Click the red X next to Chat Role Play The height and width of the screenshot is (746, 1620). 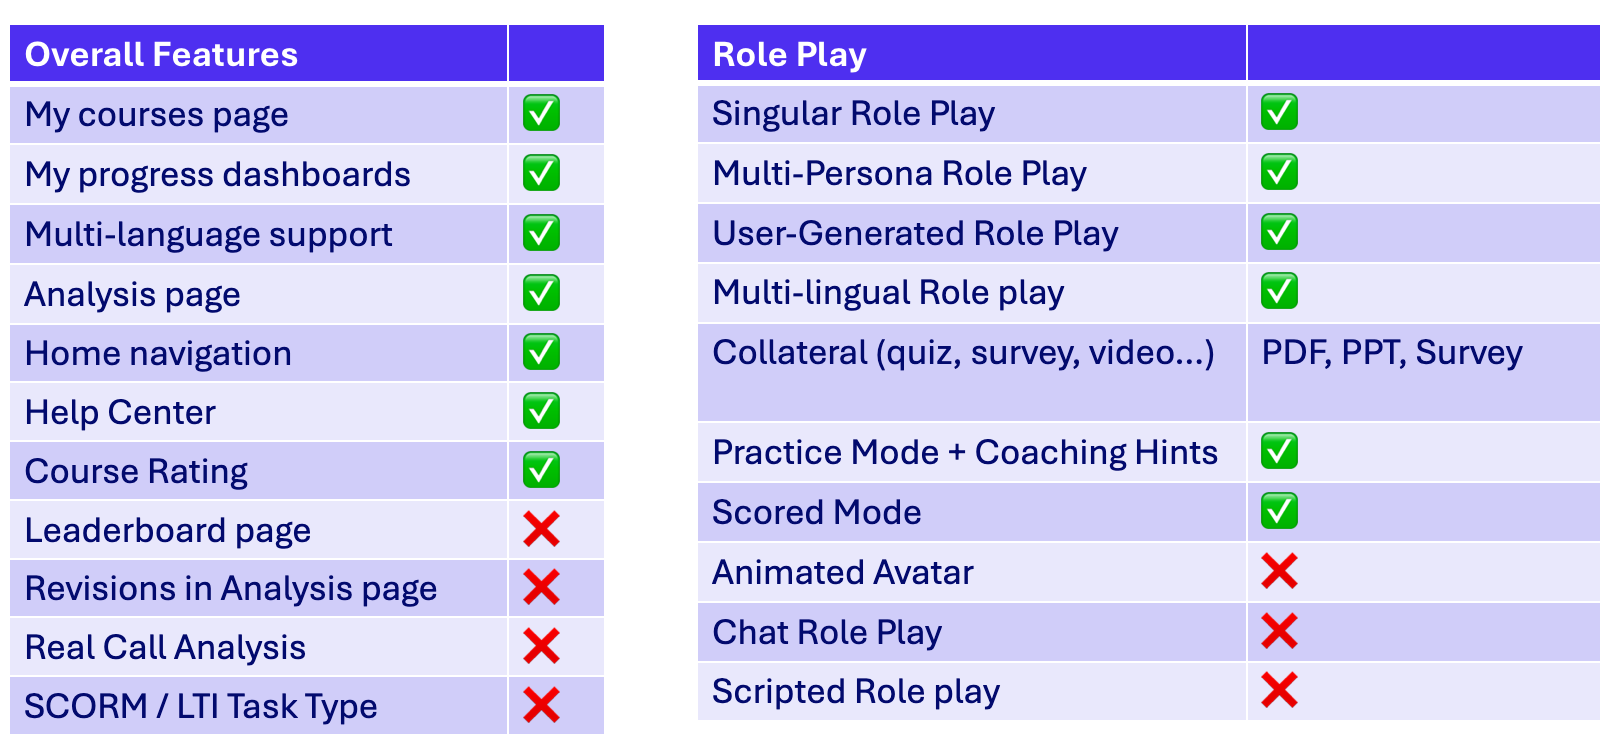click(1279, 631)
